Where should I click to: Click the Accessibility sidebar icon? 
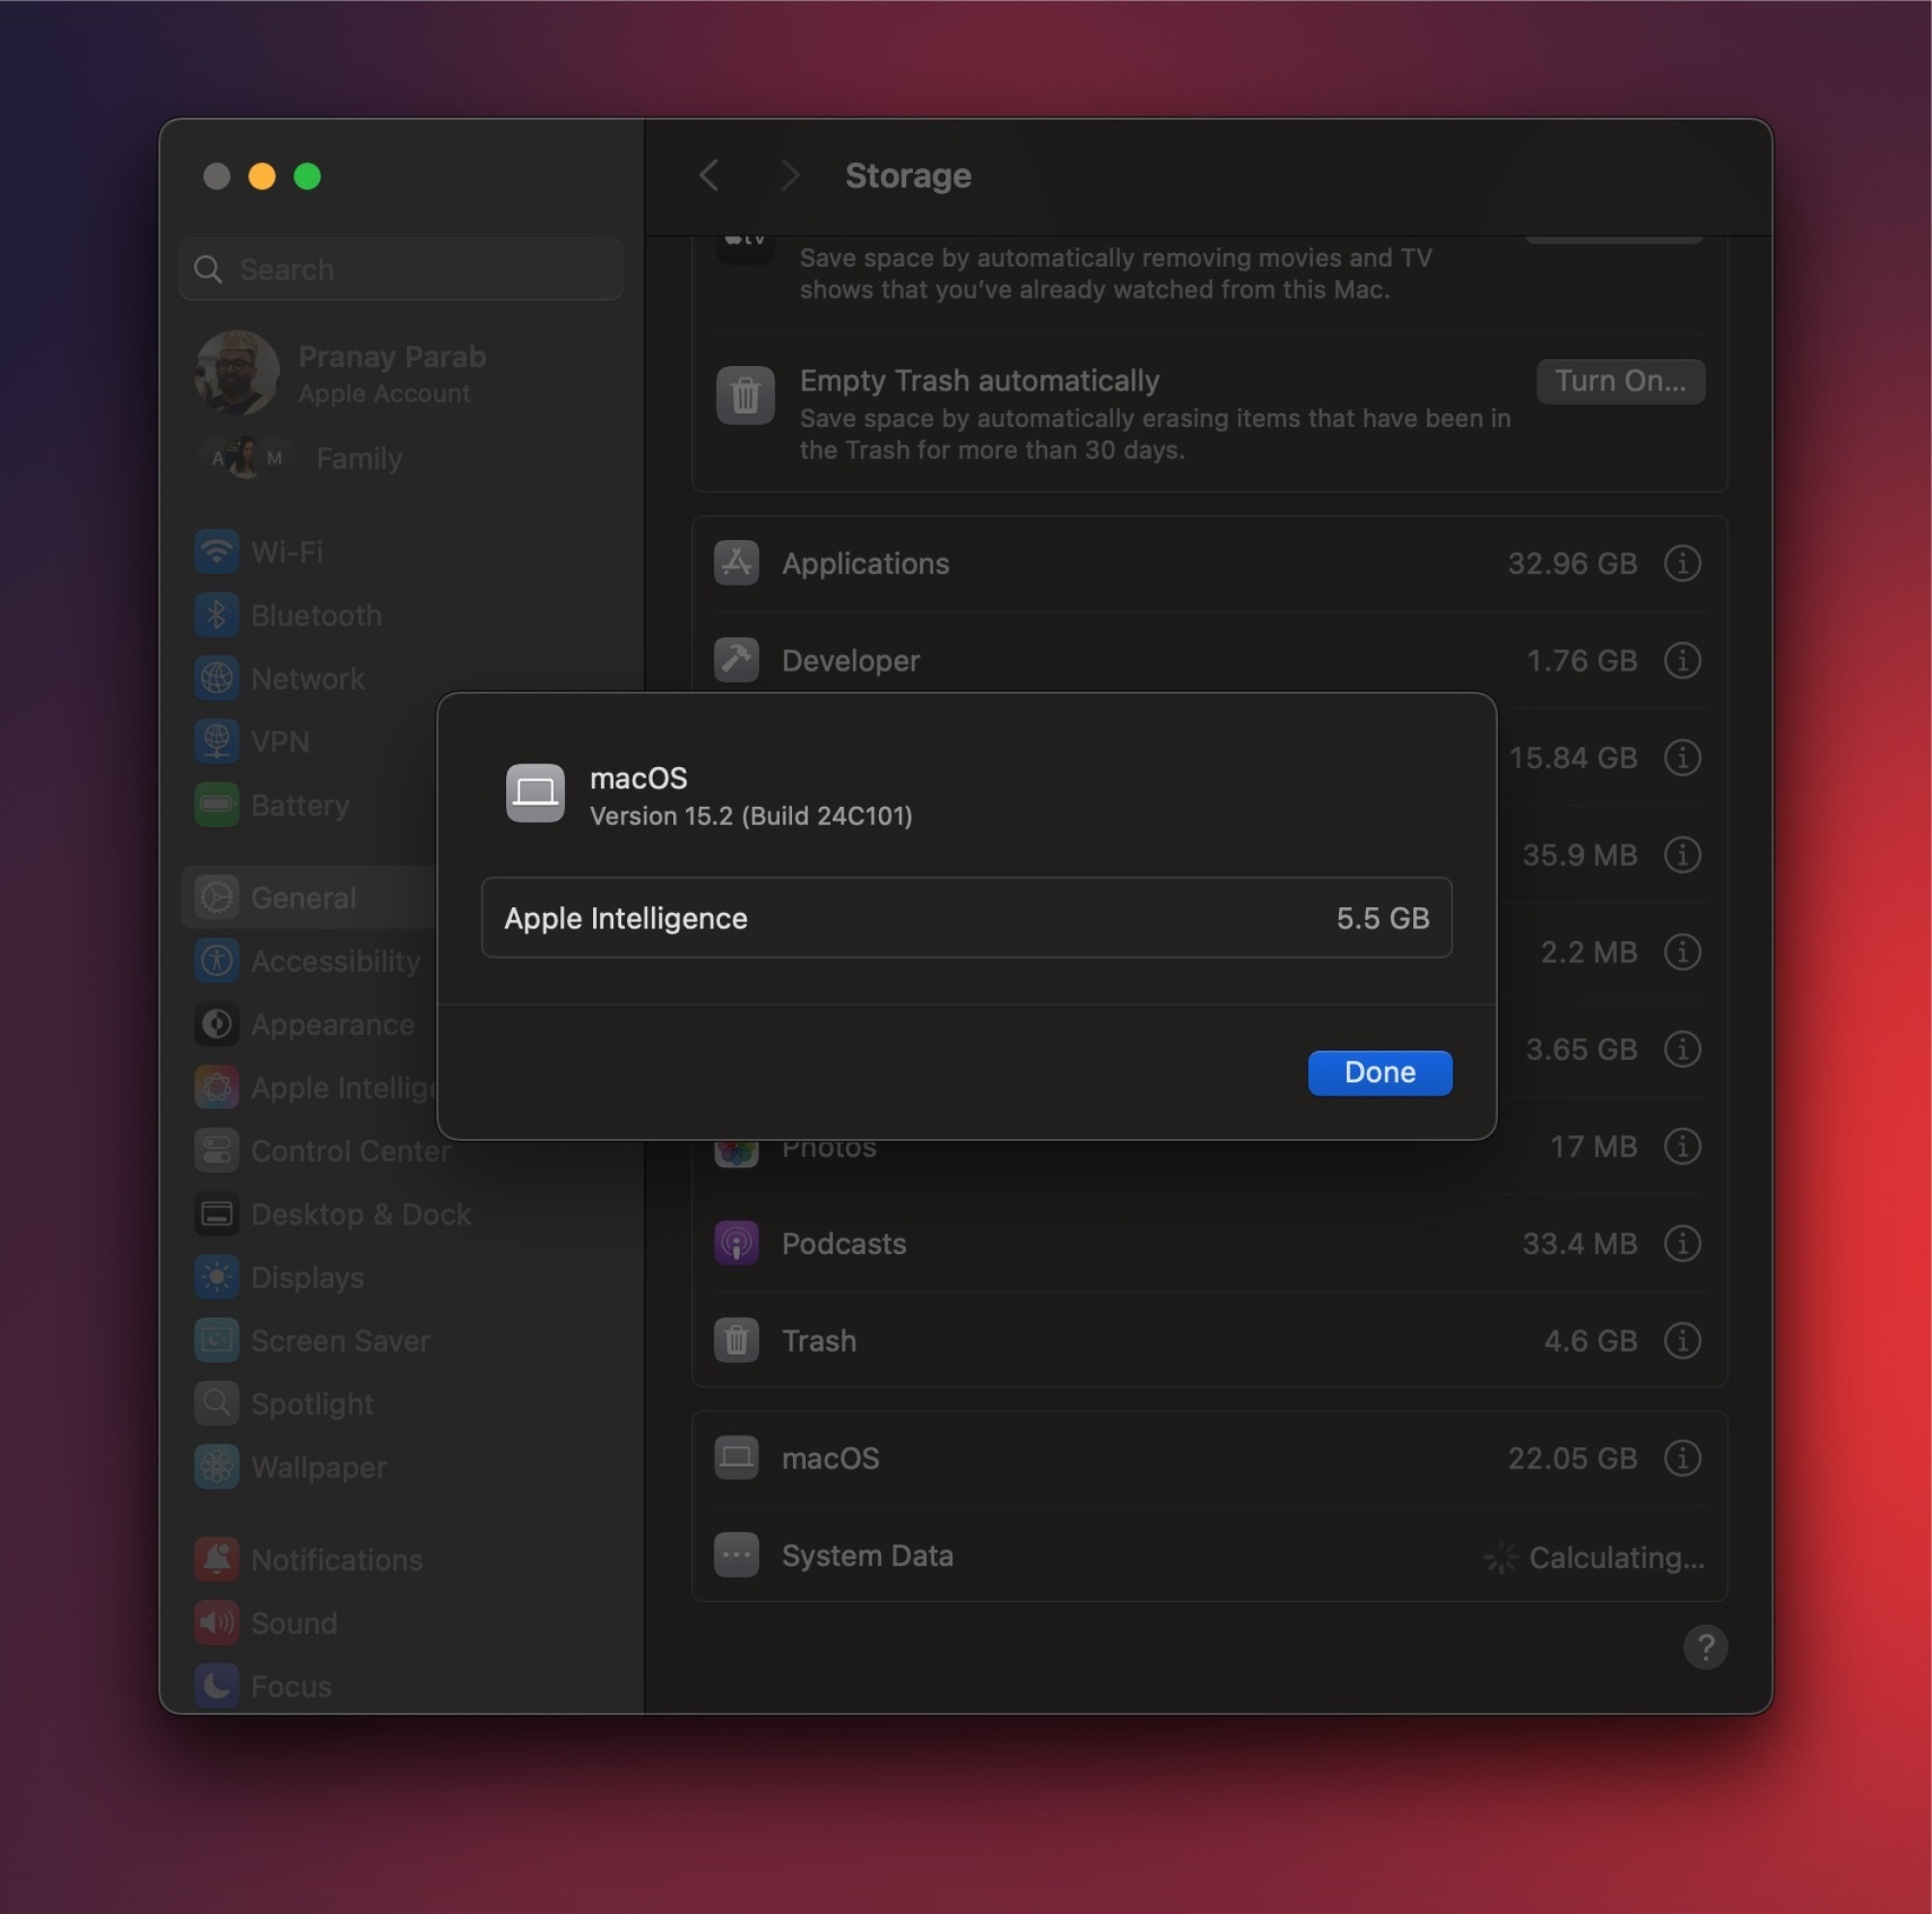tap(217, 961)
